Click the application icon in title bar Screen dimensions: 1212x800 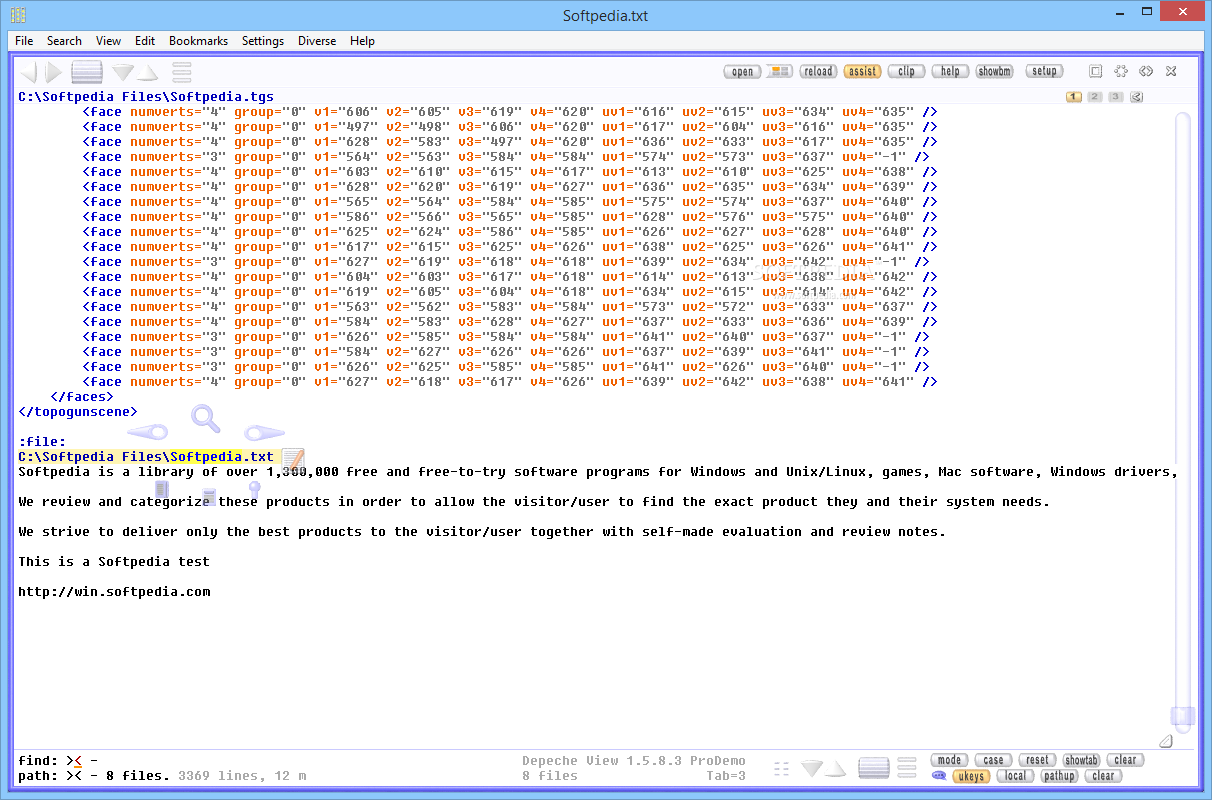[x=18, y=15]
